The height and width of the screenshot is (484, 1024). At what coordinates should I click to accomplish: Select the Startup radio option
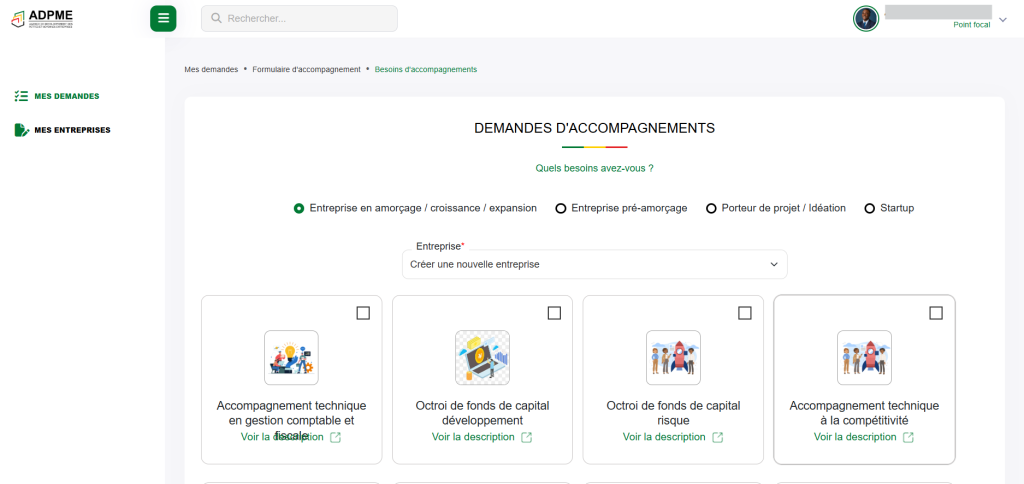click(870, 208)
